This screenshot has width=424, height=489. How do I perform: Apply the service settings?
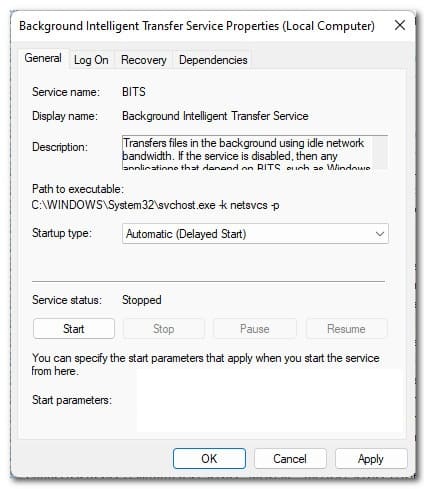point(371,459)
